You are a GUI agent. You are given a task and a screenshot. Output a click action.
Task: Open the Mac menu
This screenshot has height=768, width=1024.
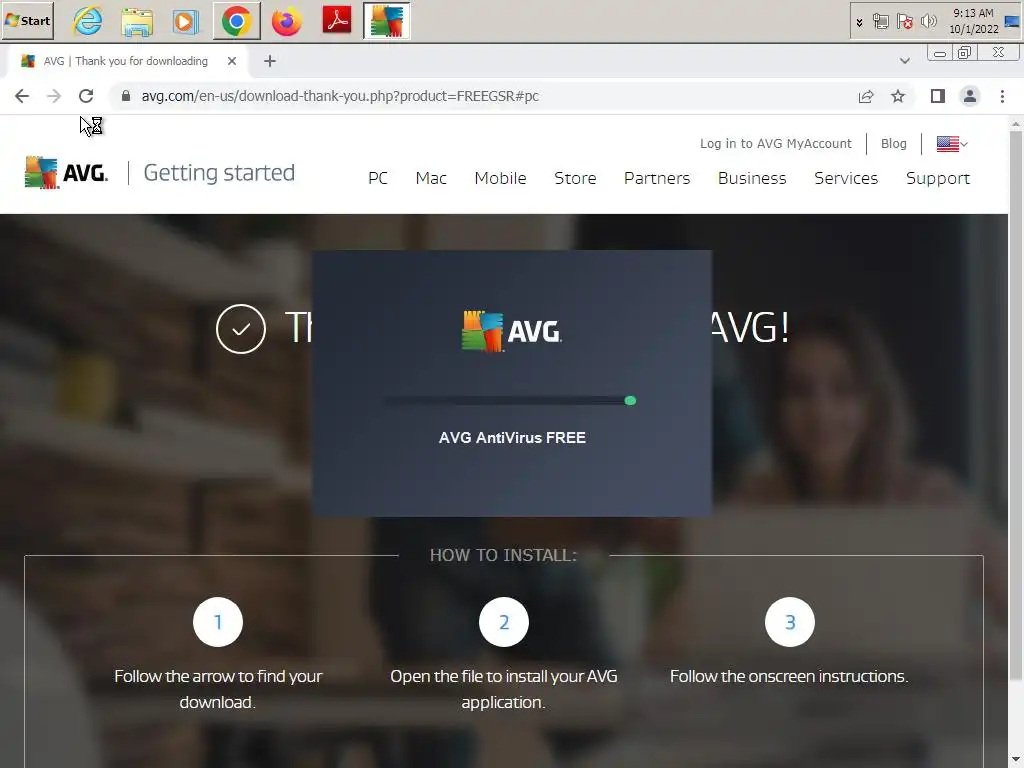point(431,178)
